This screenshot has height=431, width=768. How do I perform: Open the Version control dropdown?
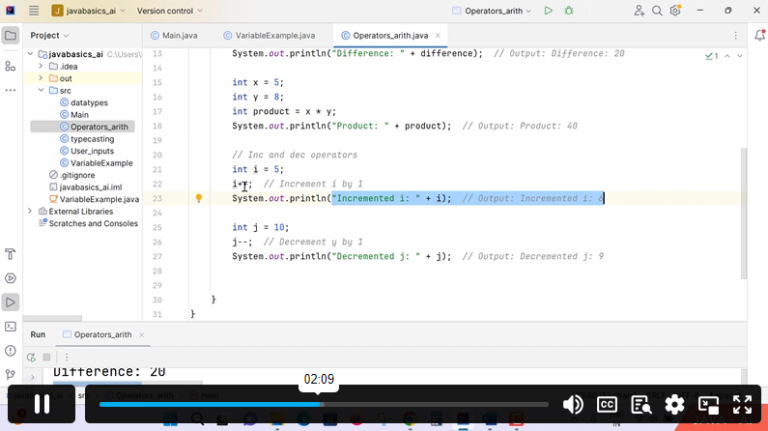click(x=169, y=10)
